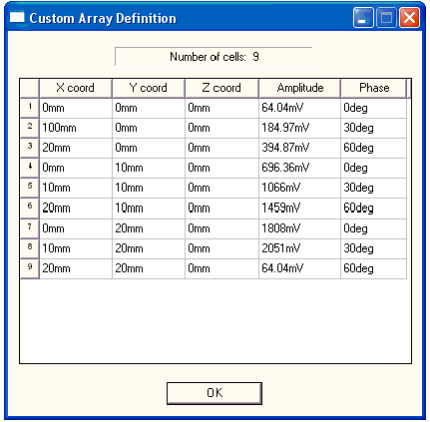430x422 pixels.
Task: Select row header 4
Action: point(30,168)
